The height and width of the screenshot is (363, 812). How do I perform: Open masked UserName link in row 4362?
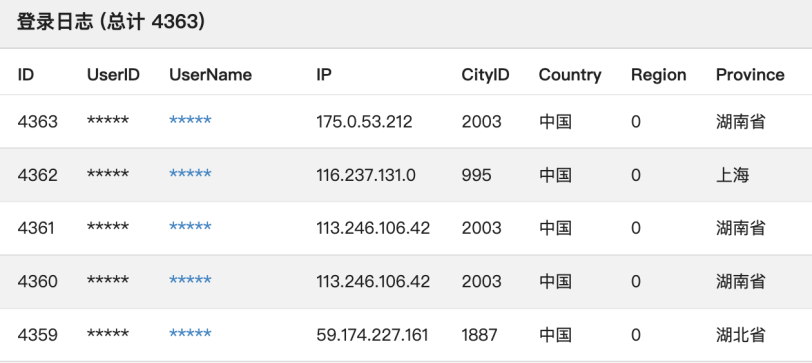tap(190, 173)
